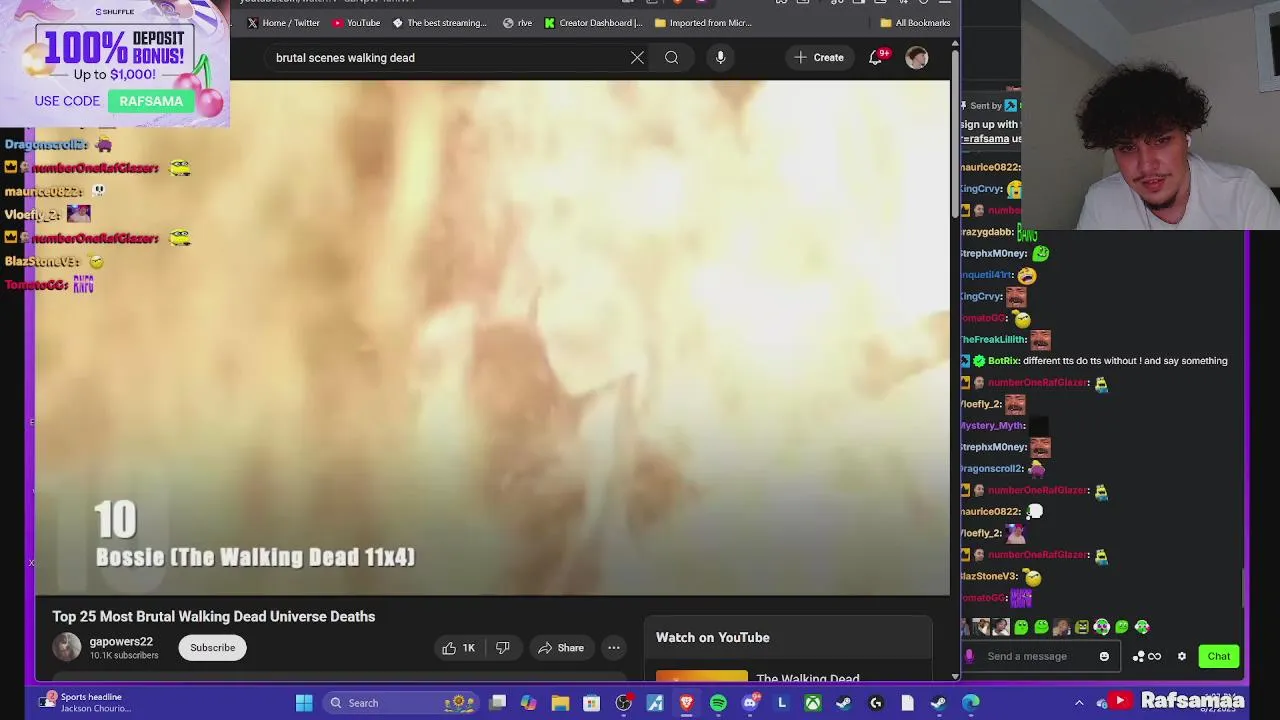1280x720 pixels.
Task: Open The Walking Dead recommended video thumbnail
Action: point(701,677)
